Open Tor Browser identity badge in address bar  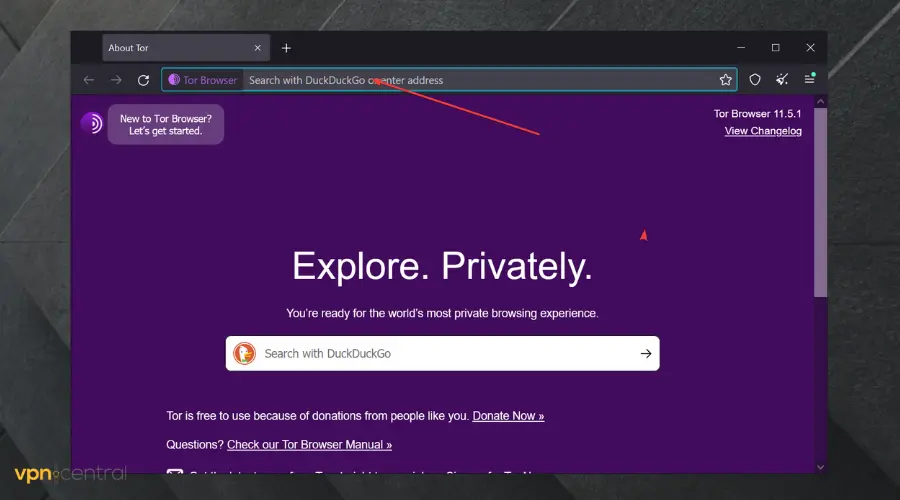click(203, 80)
